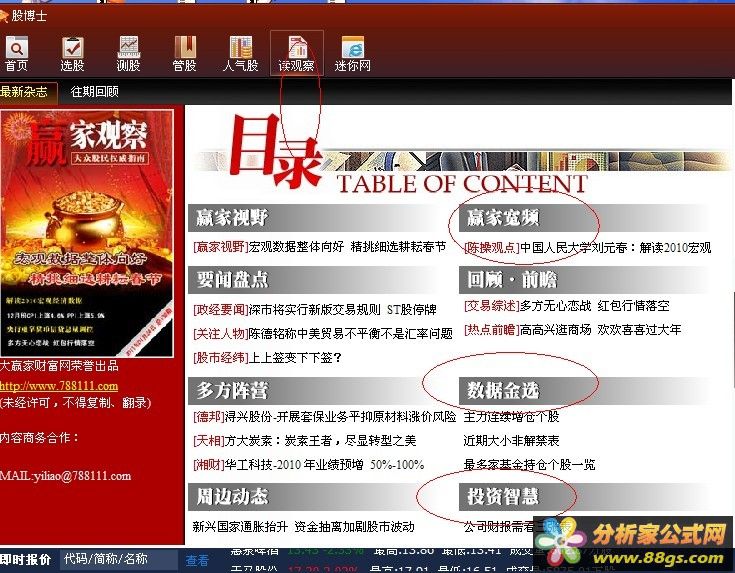Open [关注人物]陈德铭称中美贸易 article

322,333
